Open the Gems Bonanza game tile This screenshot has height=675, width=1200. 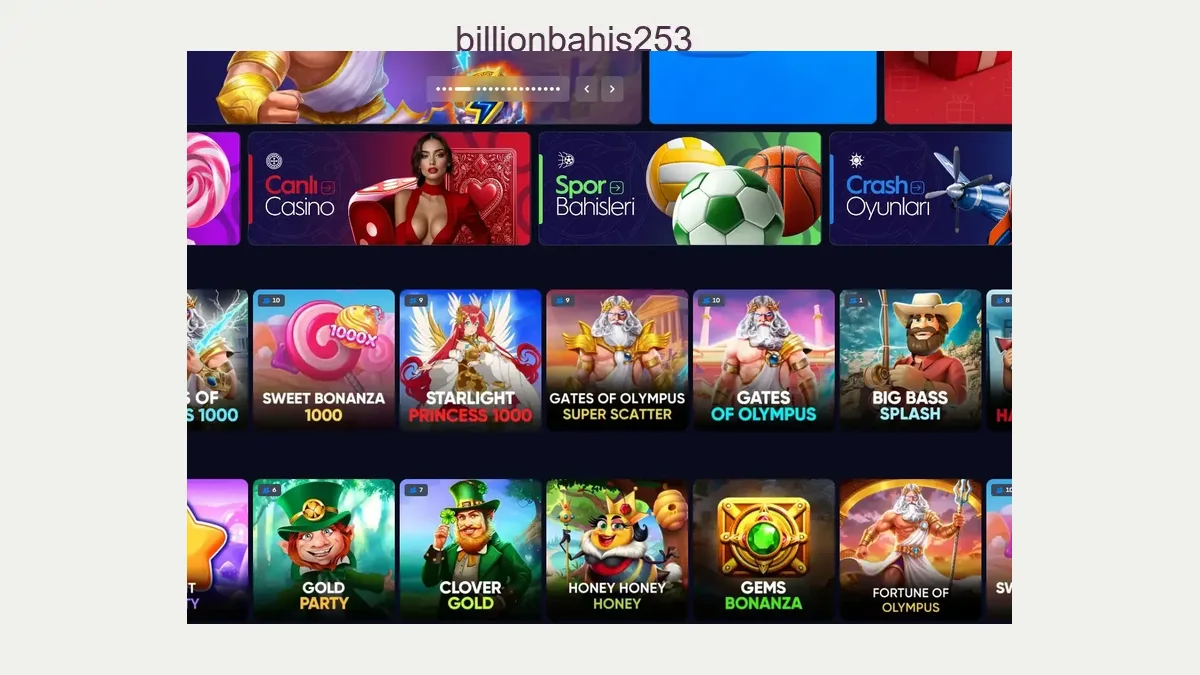coord(764,550)
